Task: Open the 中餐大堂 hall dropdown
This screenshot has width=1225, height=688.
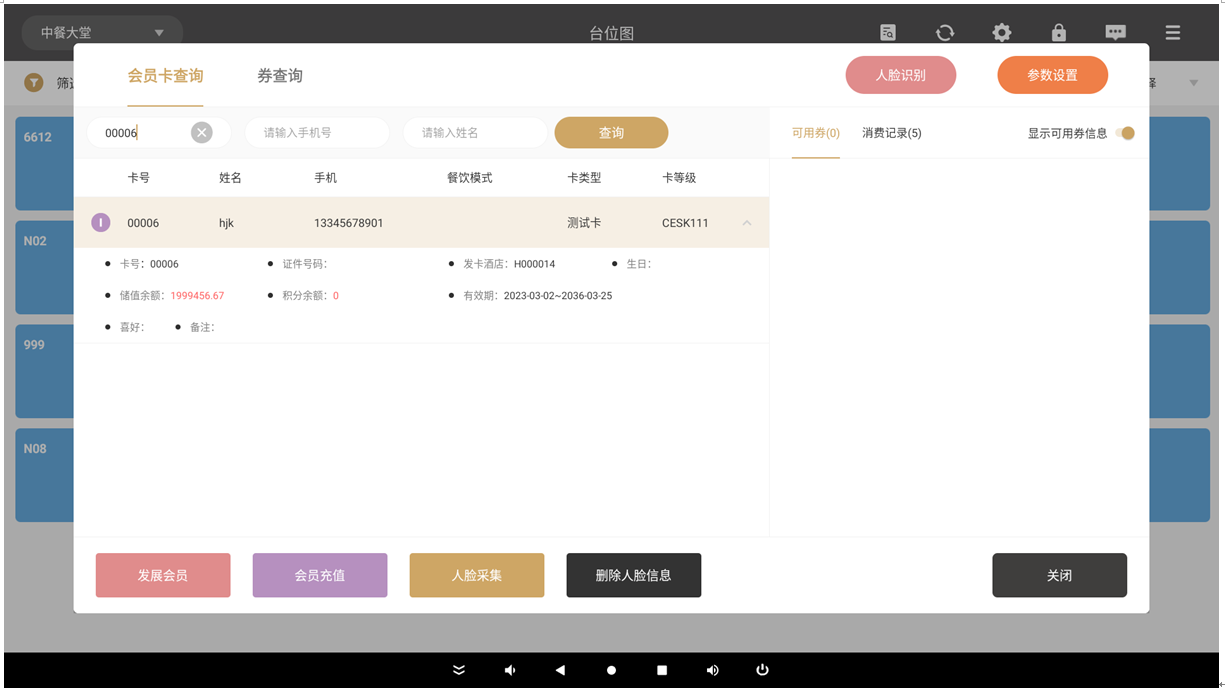Action: point(102,33)
